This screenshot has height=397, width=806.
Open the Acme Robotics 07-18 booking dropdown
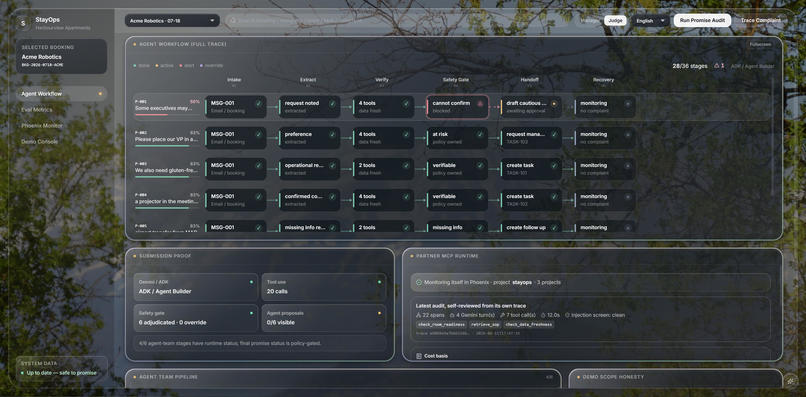click(172, 21)
